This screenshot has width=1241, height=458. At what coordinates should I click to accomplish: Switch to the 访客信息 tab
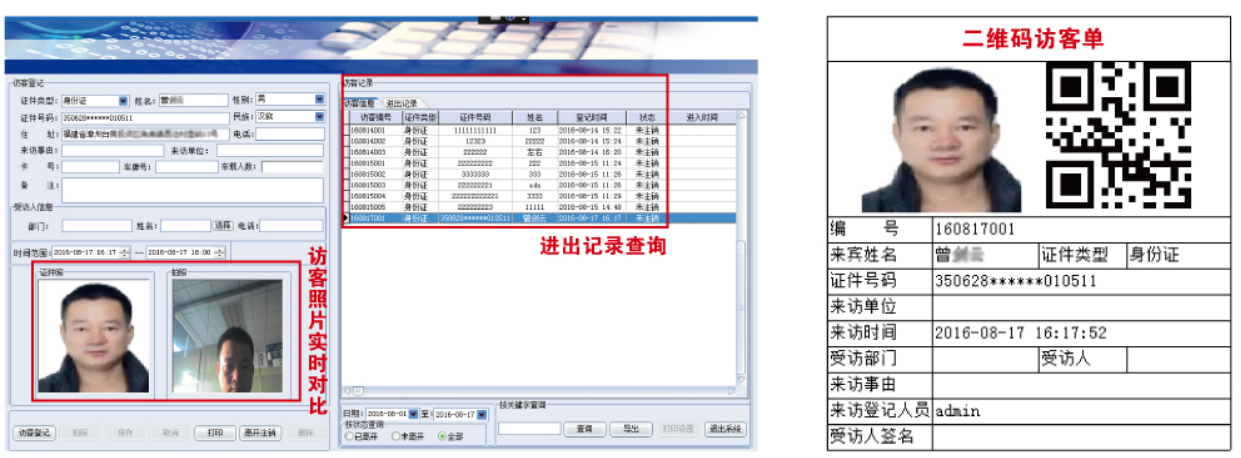tap(360, 103)
